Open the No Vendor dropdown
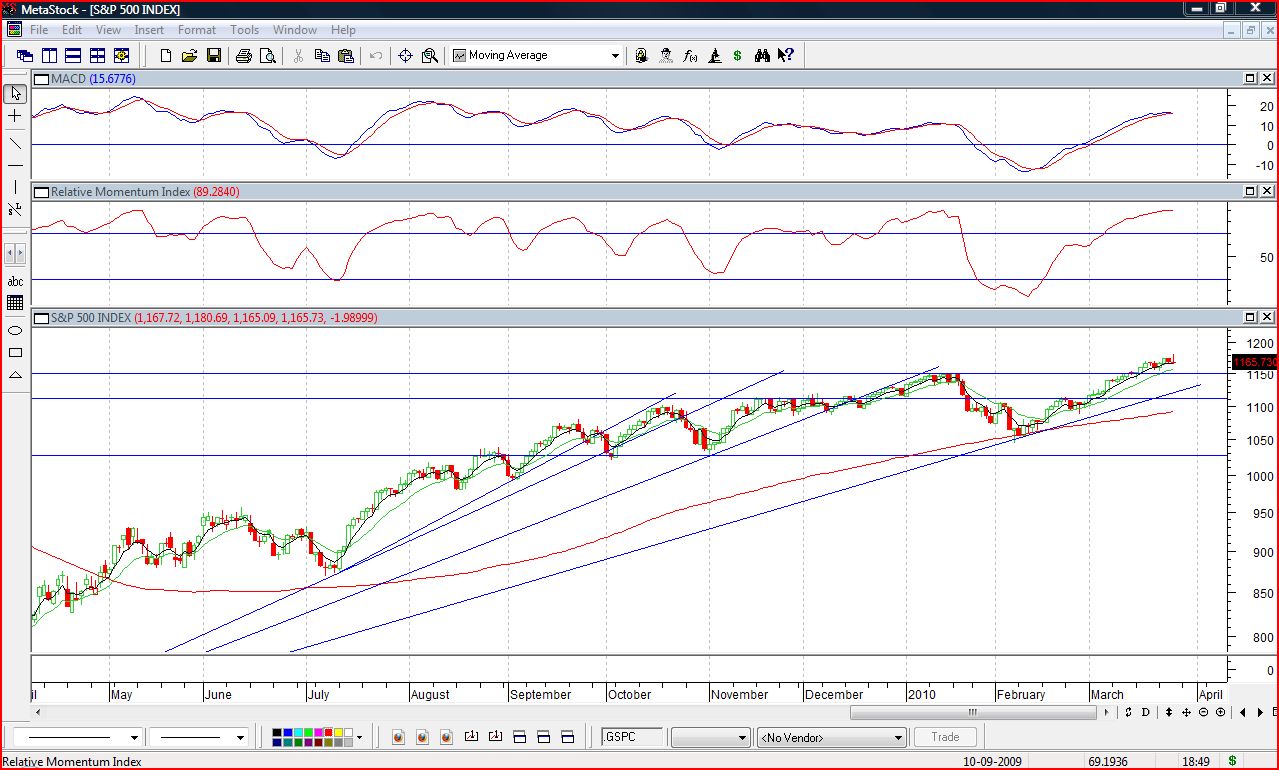The width and height of the screenshot is (1279, 770). coord(832,738)
